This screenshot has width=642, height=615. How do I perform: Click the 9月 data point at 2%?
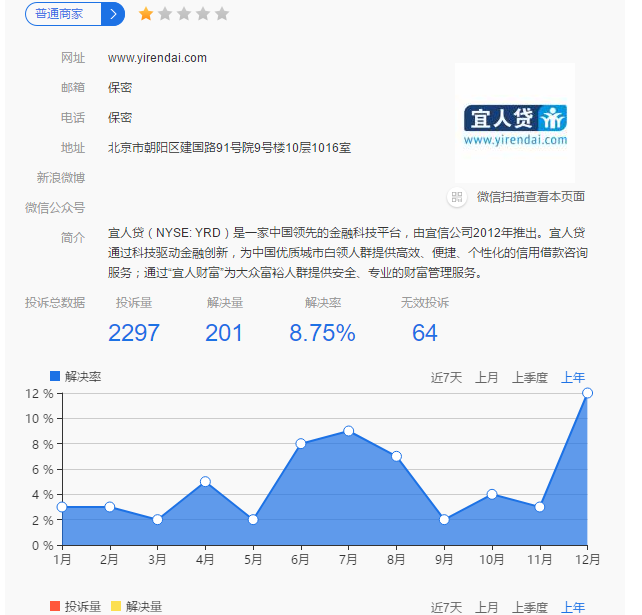[444, 520]
